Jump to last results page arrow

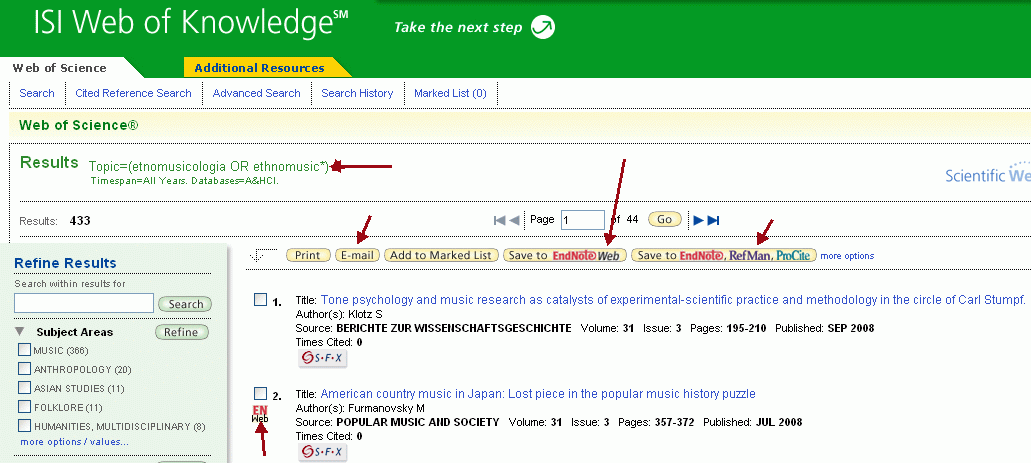click(x=713, y=220)
